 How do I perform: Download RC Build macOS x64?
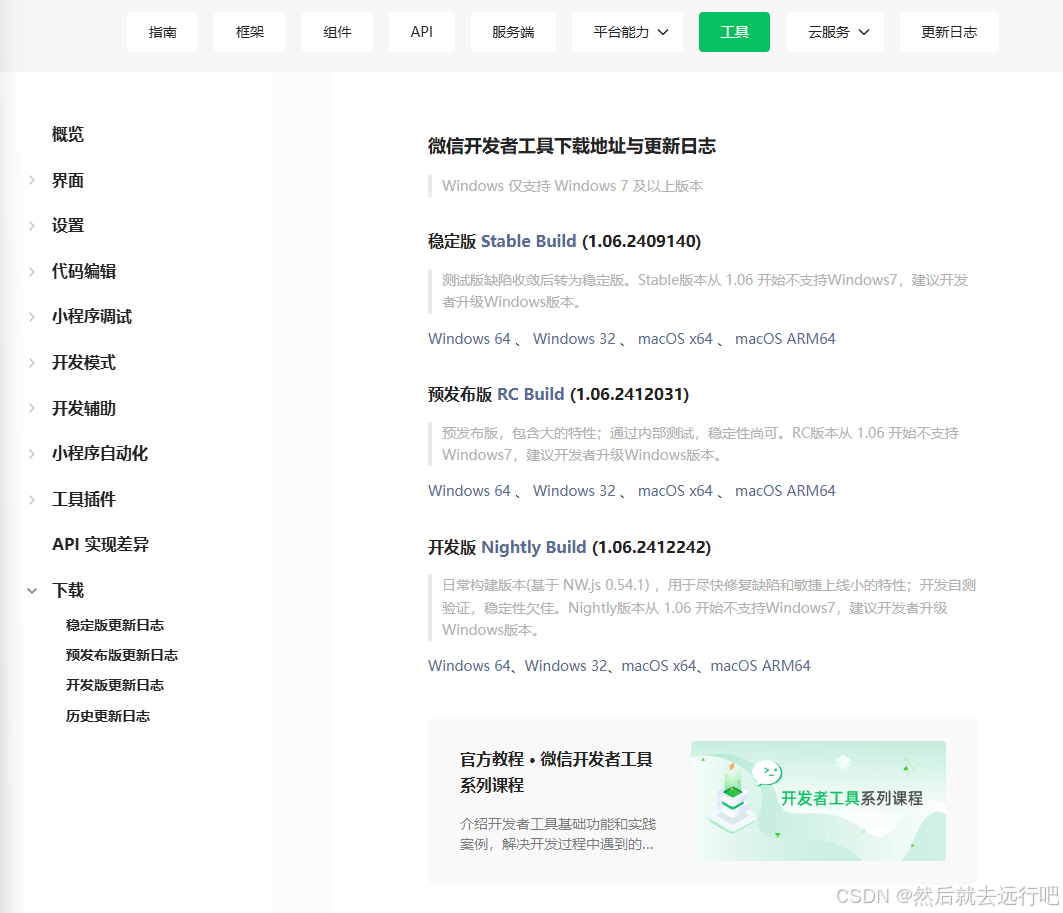coord(675,491)
